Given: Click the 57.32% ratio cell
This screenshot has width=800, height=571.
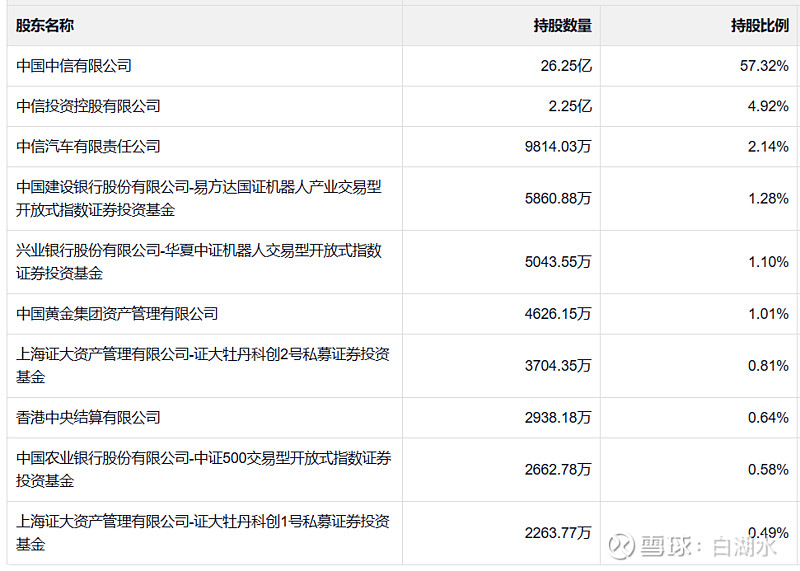Looking at the screenshot, I should pyautogui.click(x=764, y=66).
